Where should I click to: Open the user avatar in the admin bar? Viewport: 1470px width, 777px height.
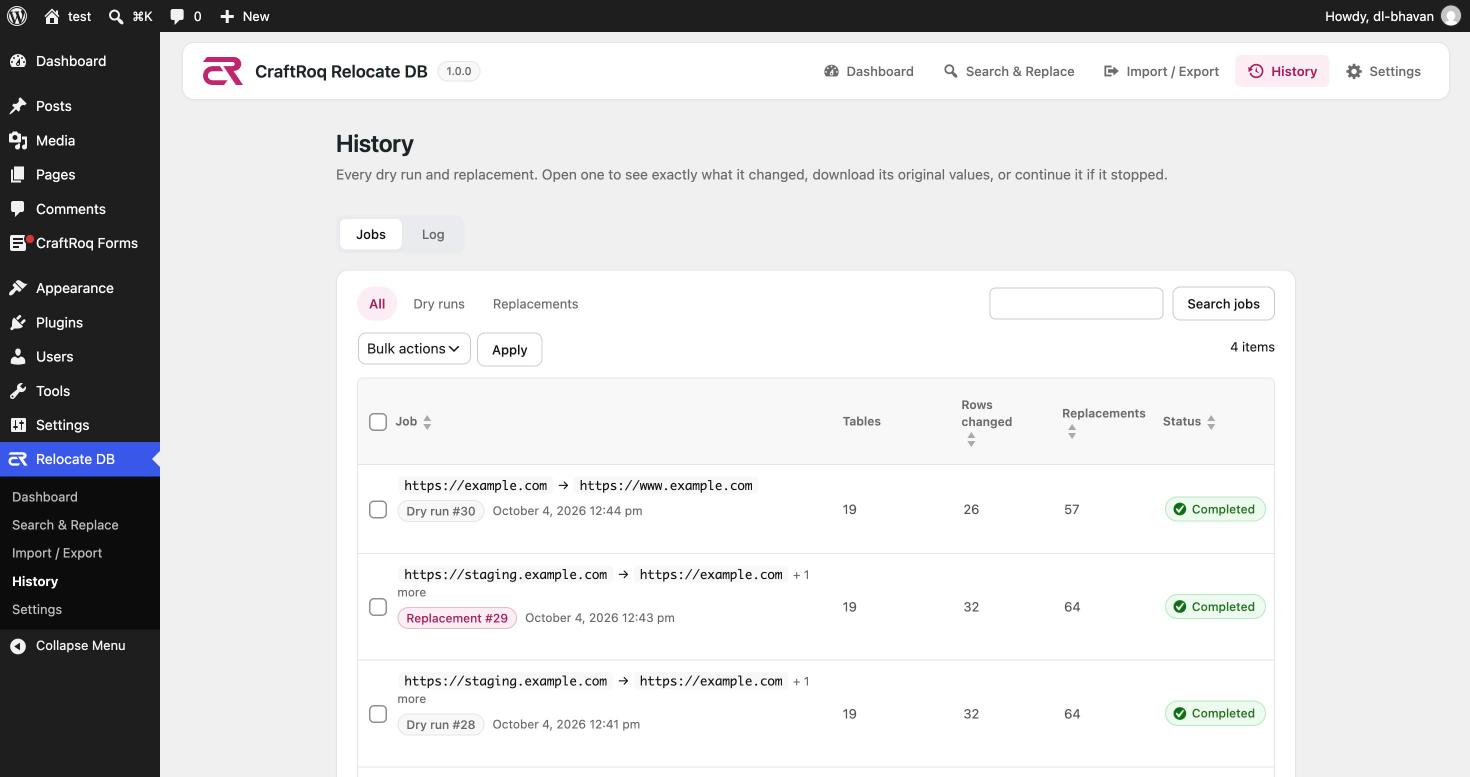(1450, 16)
